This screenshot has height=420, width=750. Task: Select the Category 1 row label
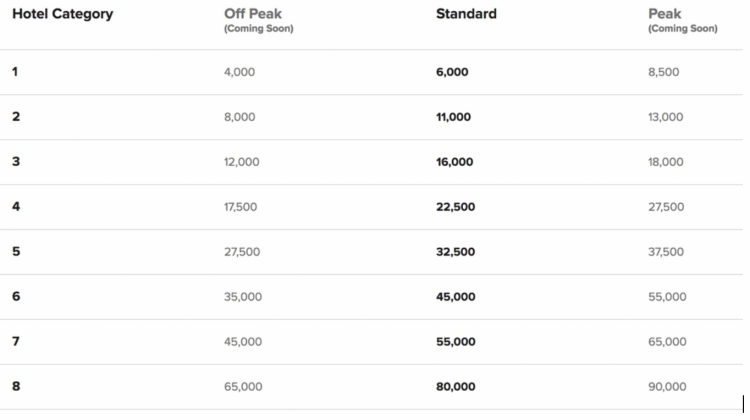[x=15, y=72]
